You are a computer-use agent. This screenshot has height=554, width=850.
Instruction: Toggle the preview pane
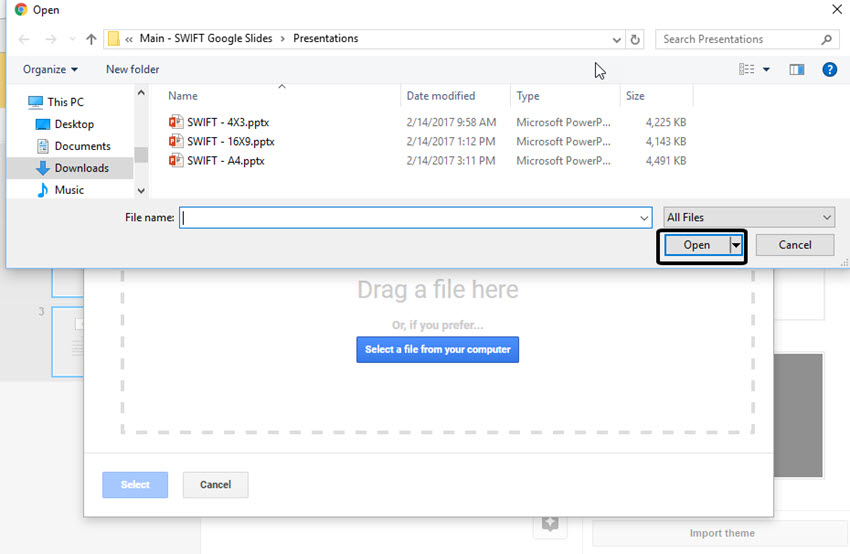coord(796,69)
